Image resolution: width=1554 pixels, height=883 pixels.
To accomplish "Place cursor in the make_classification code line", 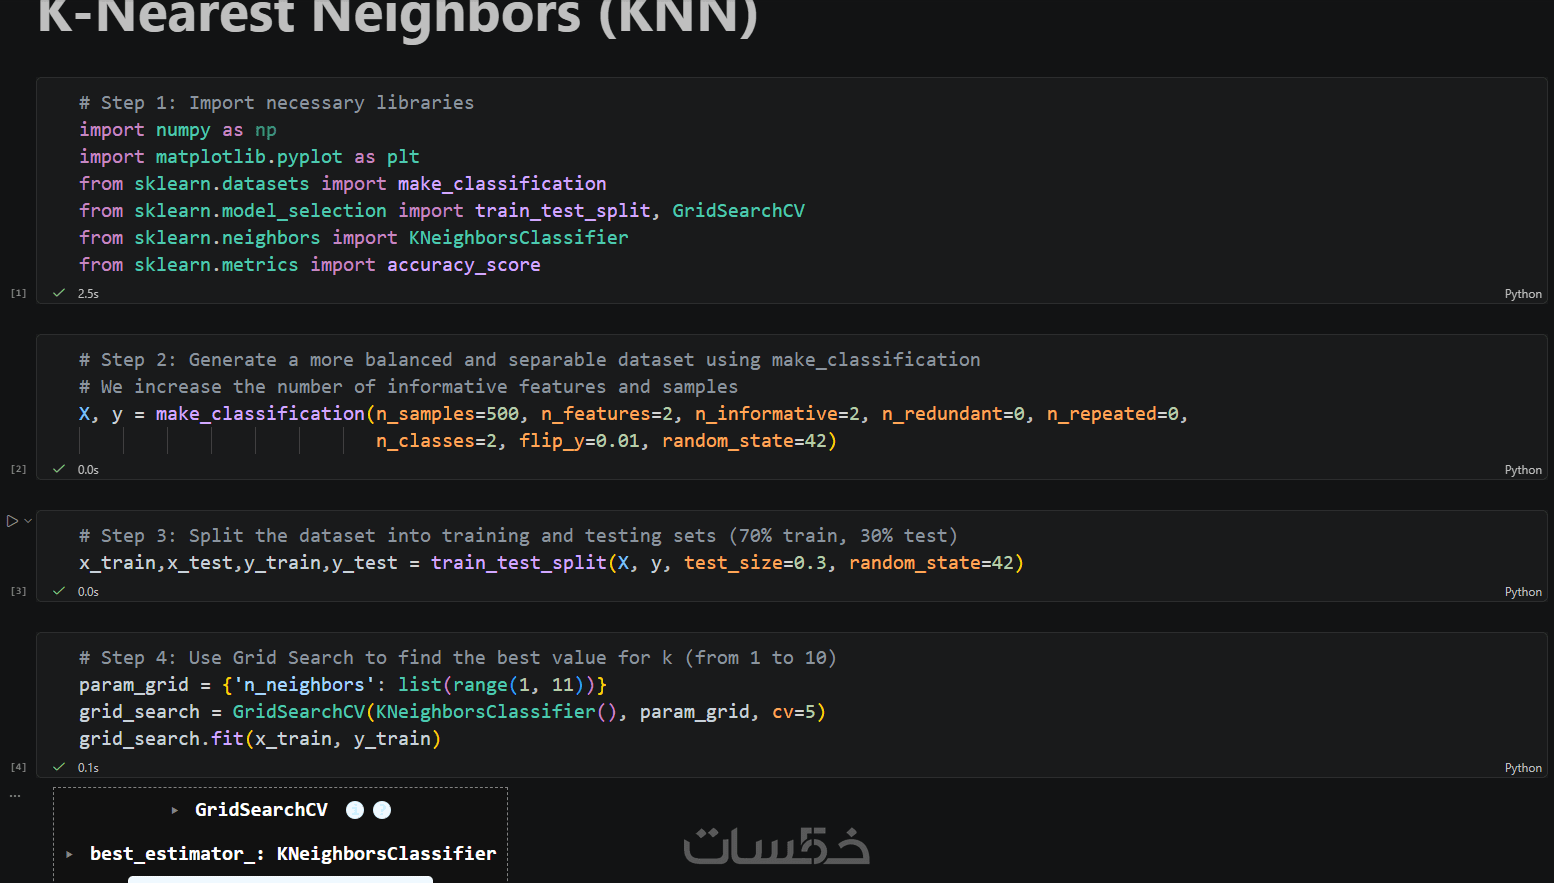I will [633, 414].
